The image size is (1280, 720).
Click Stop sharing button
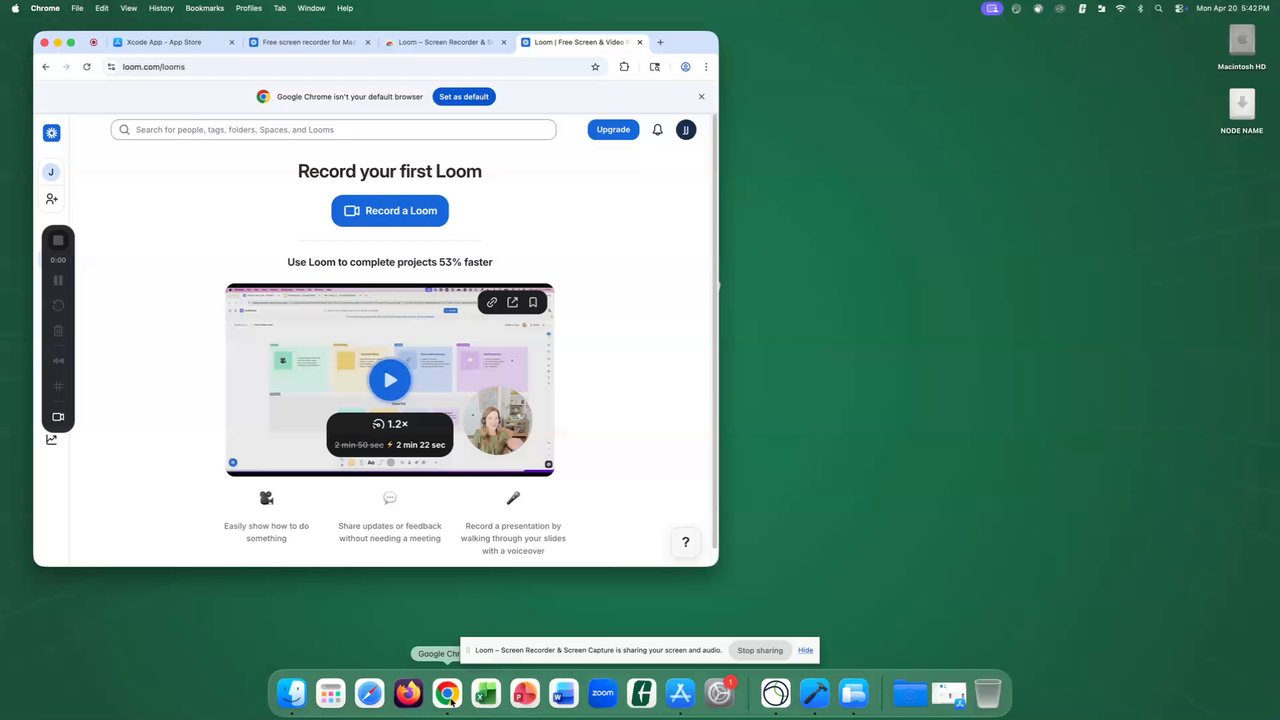tap(760, 651)
